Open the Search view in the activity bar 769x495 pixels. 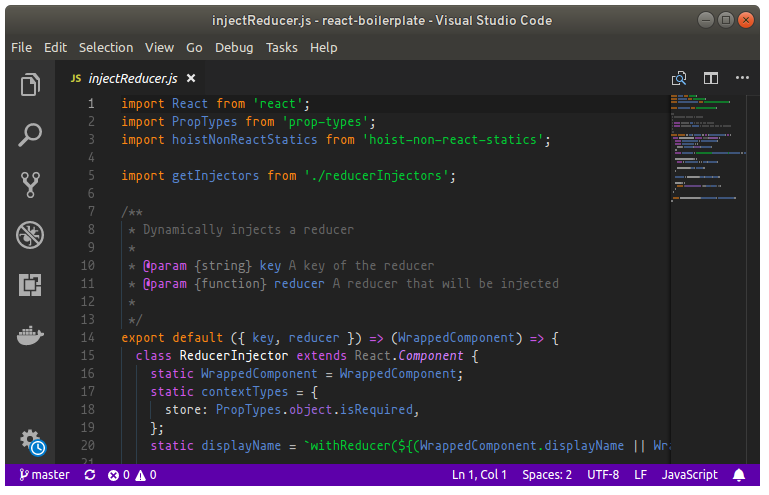(30, 134)
